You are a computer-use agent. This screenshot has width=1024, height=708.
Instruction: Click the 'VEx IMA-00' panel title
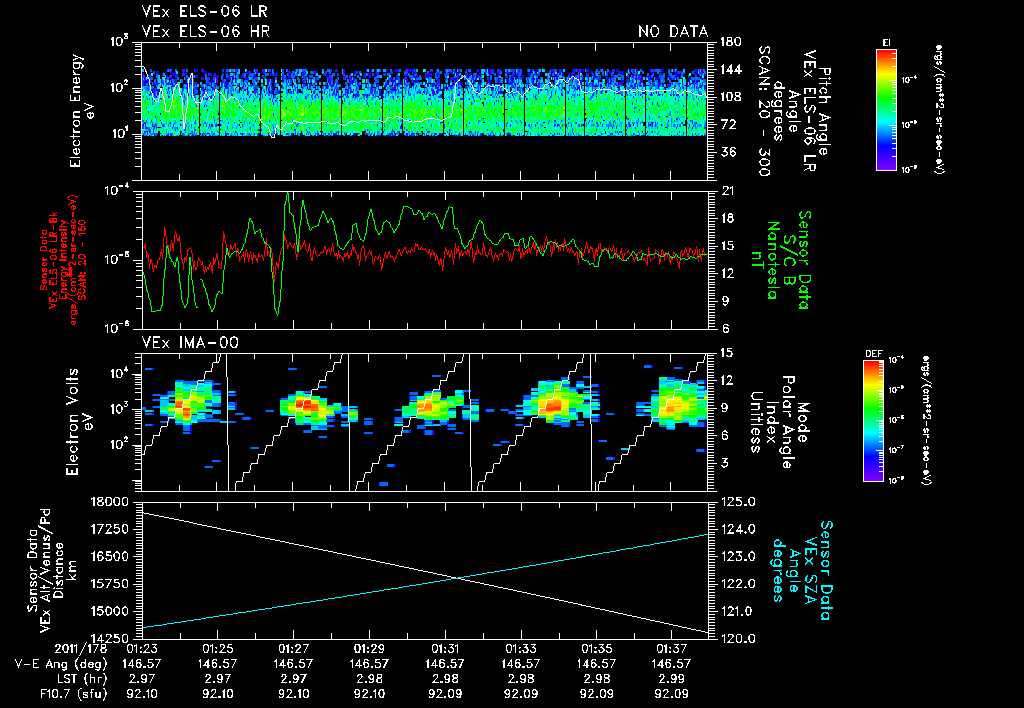[x=190, y=342]
